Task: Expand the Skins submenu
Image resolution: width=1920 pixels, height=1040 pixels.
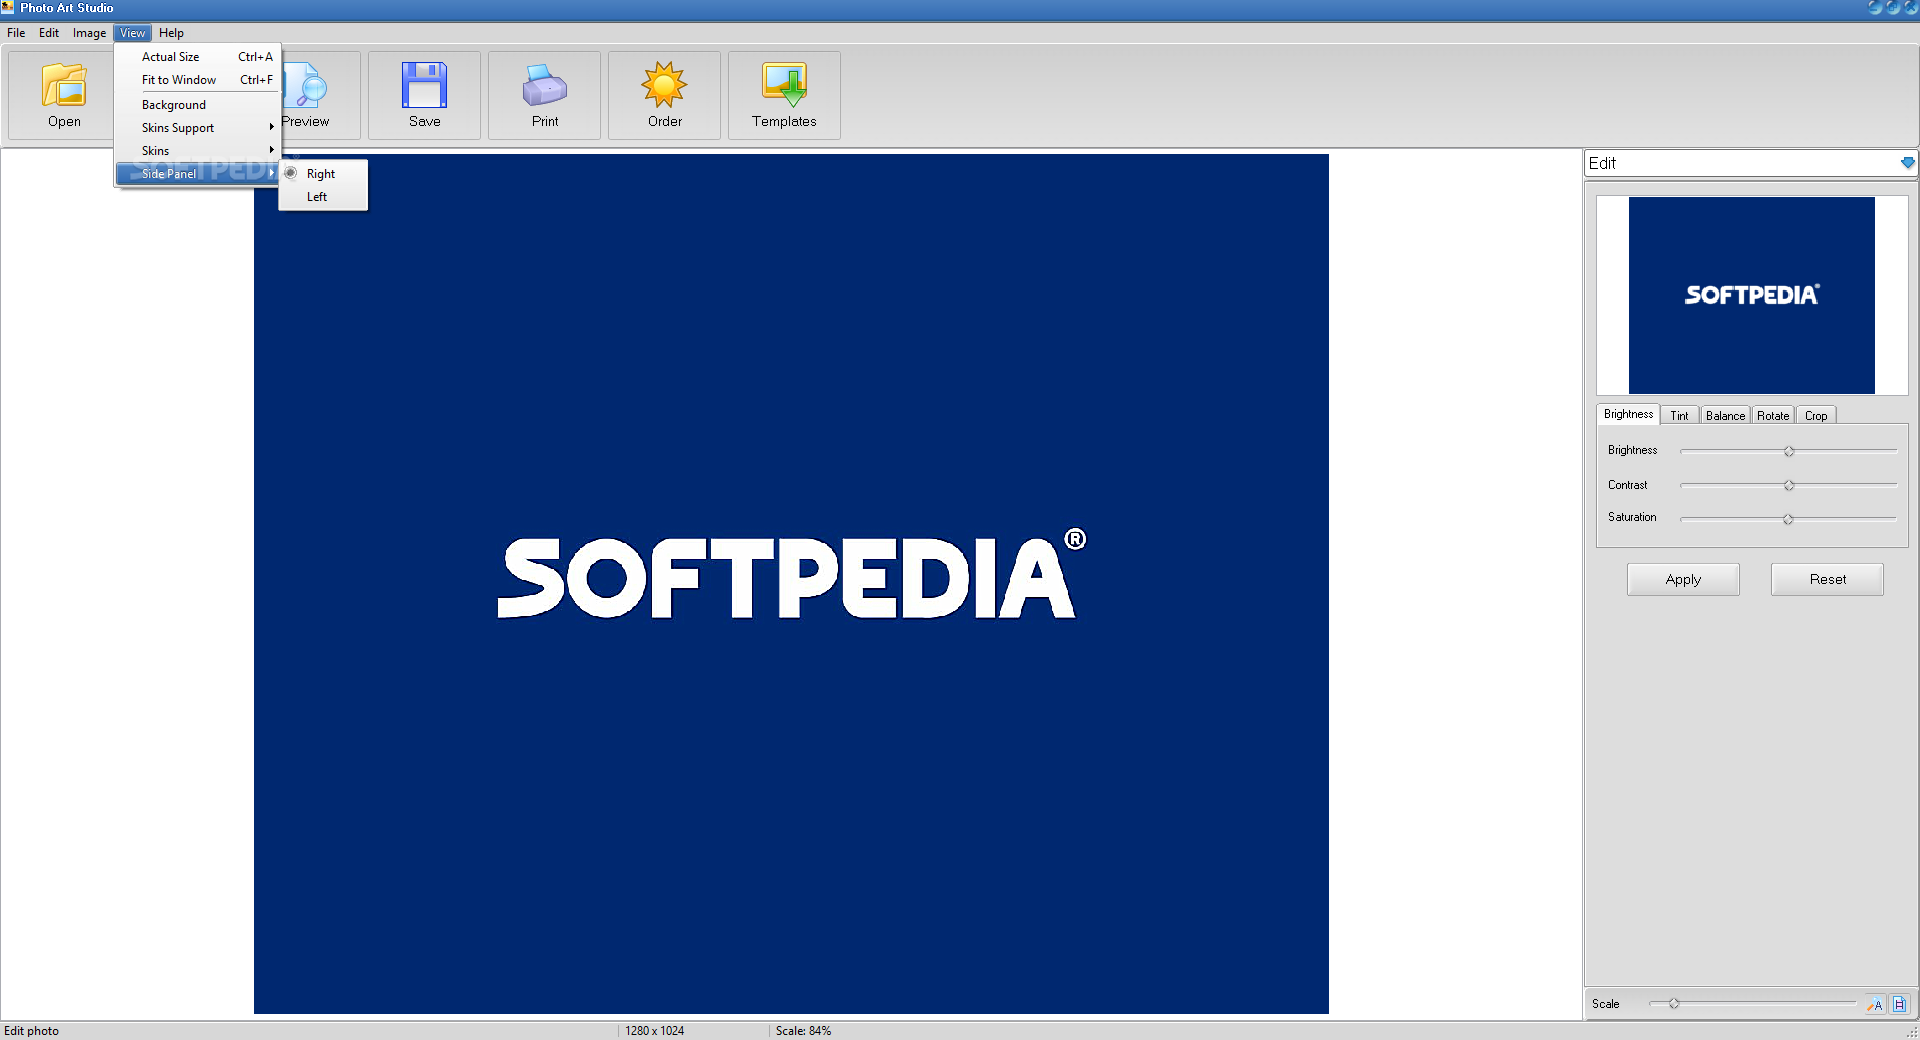Action: coord(198,151)
